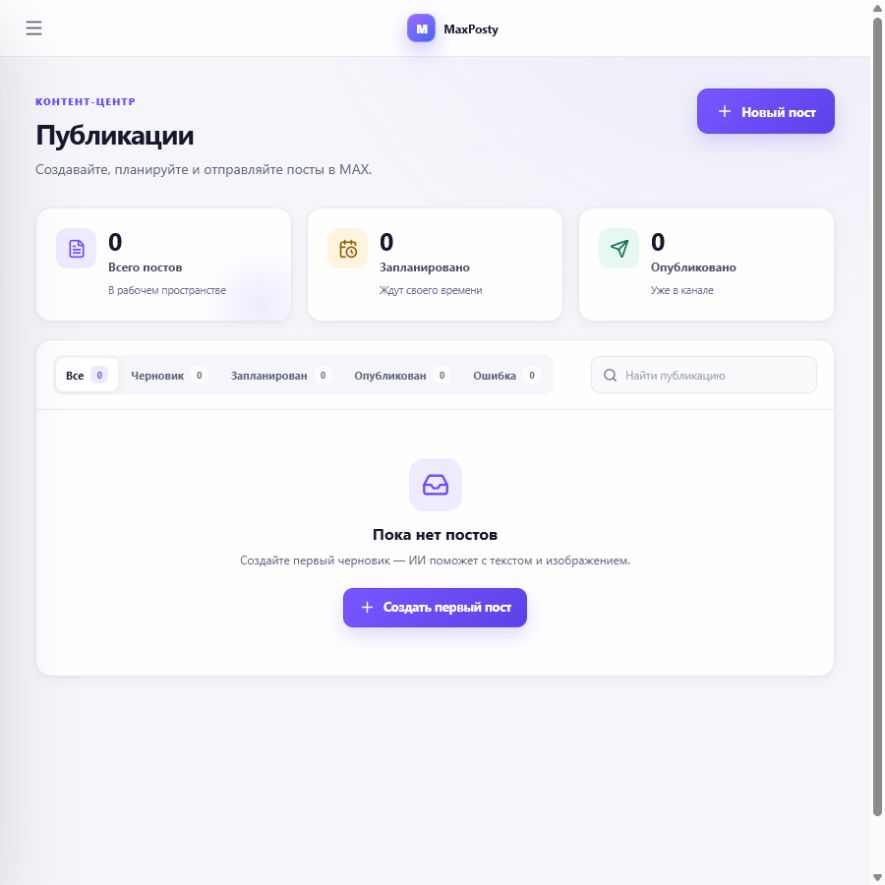The image size is (885, 885).
Task: Click the MaxPosty brand name
Action: tap(471, 29)
